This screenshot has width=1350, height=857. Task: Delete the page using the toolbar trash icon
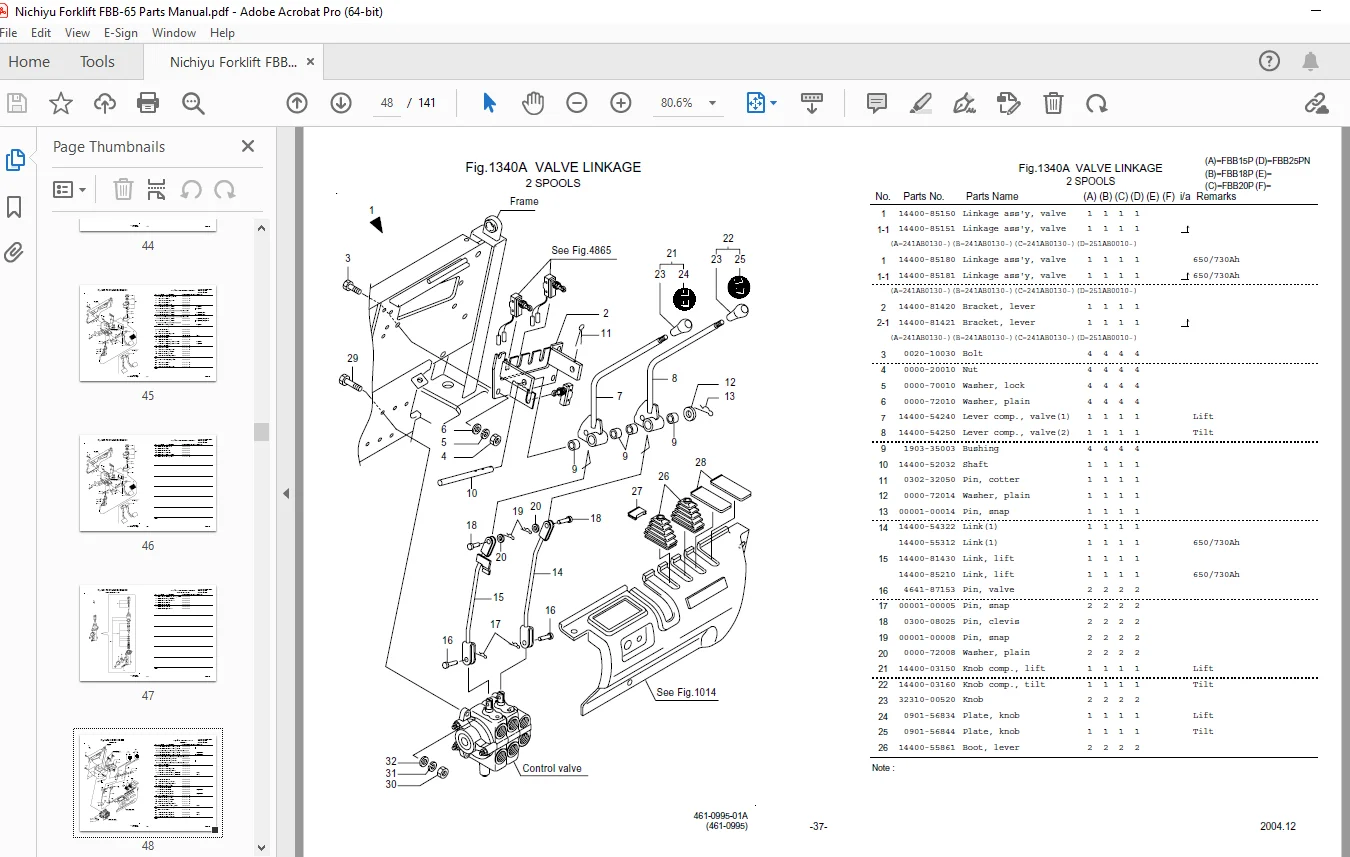click(x=1053, y=103)
